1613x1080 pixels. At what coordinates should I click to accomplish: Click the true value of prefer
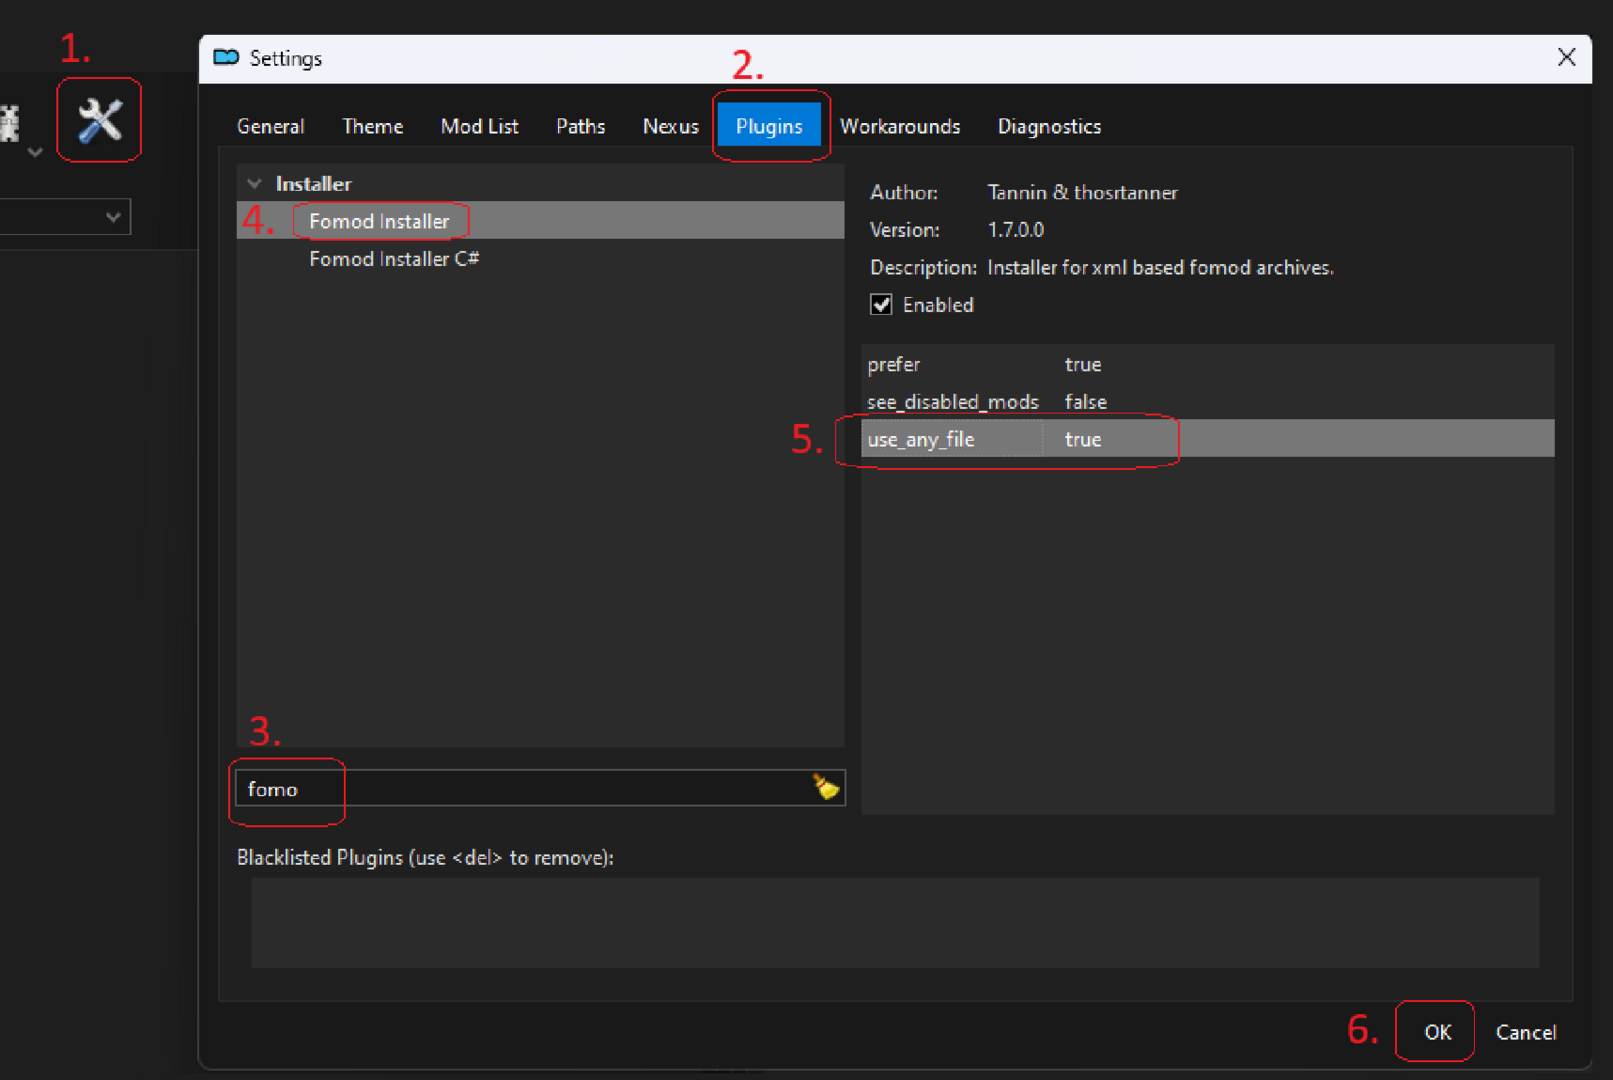(x=1083, y=364)
